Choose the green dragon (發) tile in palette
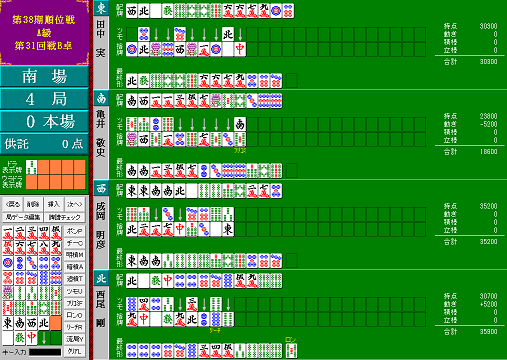 (20, 338)
